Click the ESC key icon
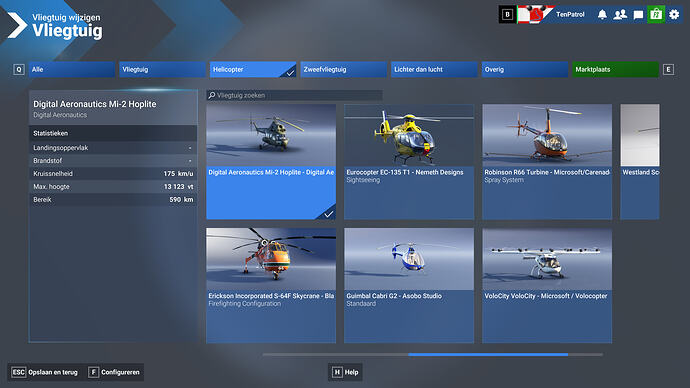This screenshot has width=690, height=388. coord(18,372)
